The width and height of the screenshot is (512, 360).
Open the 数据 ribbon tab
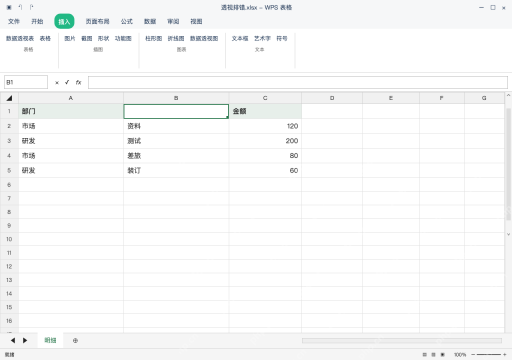(x=150, y=21)
